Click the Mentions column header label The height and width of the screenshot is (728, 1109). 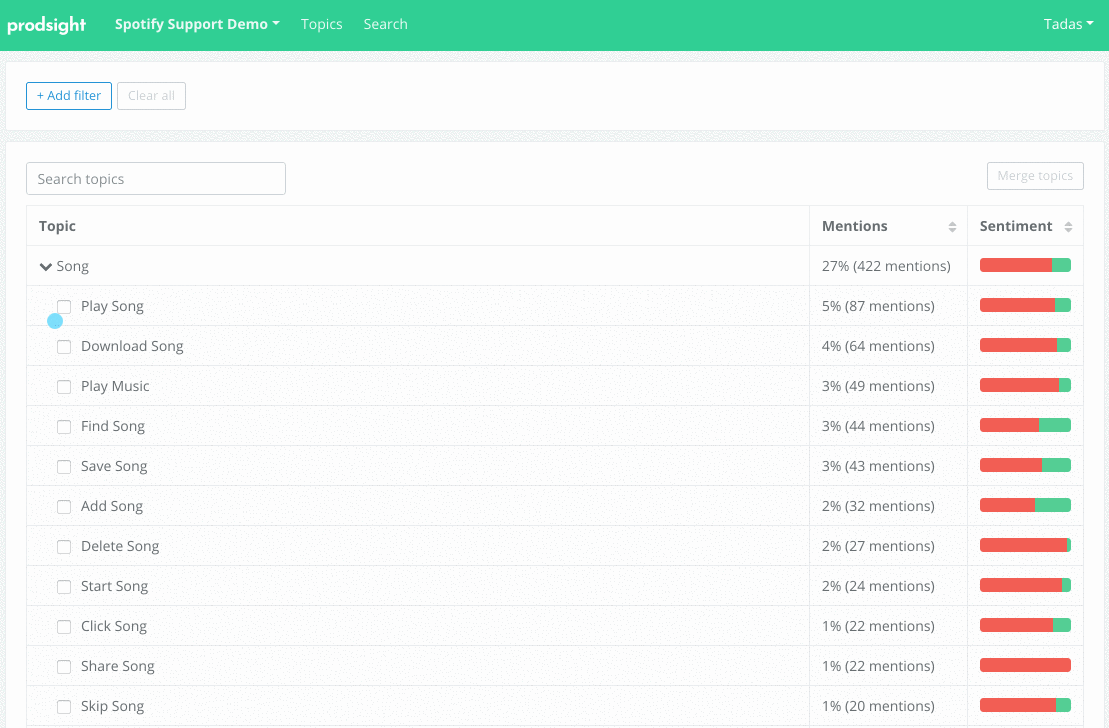[854, 226]
